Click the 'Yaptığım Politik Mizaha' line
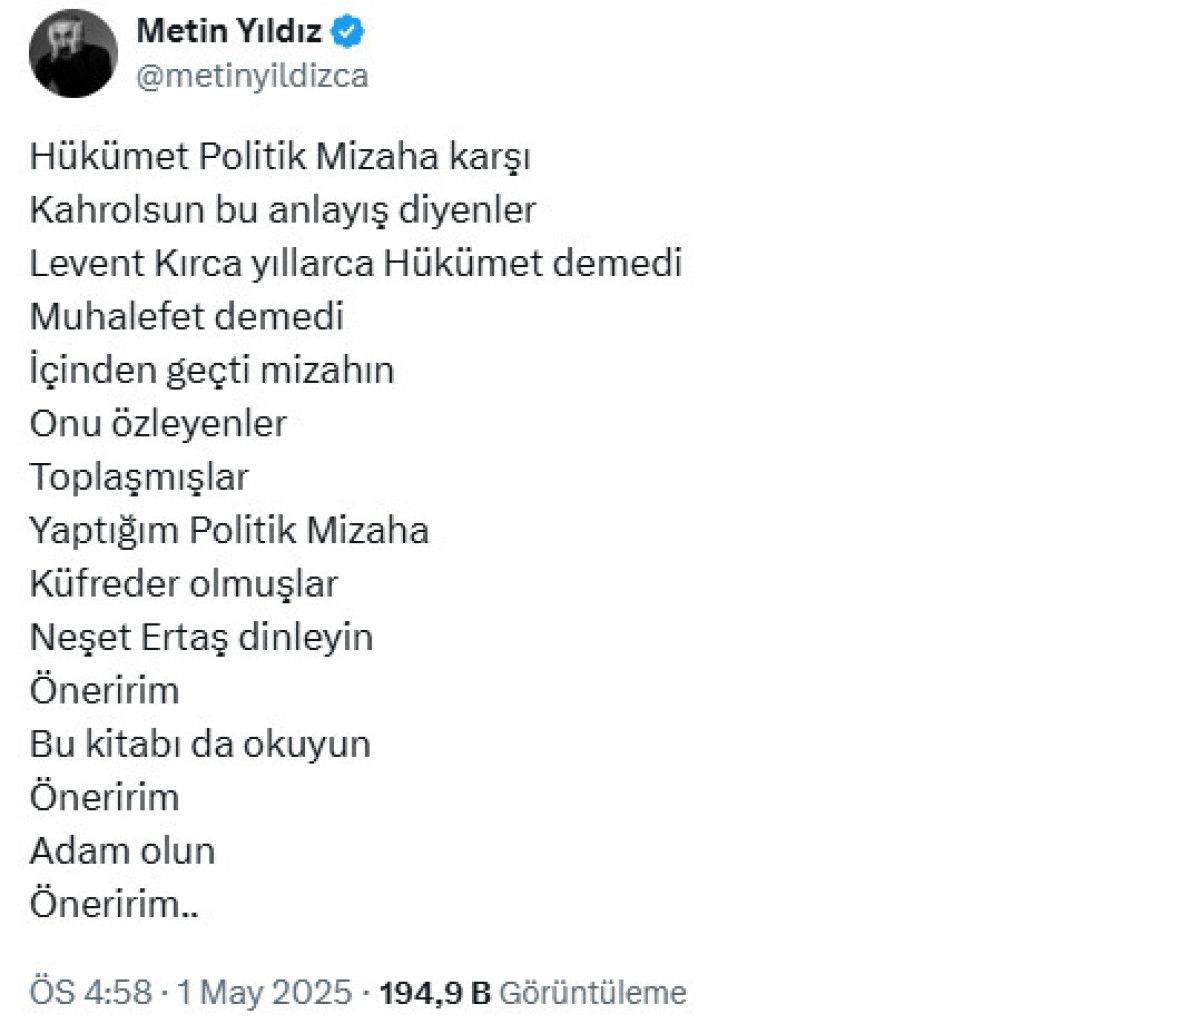This screenshot has width=1200, height=1024. tap(229, 530)
